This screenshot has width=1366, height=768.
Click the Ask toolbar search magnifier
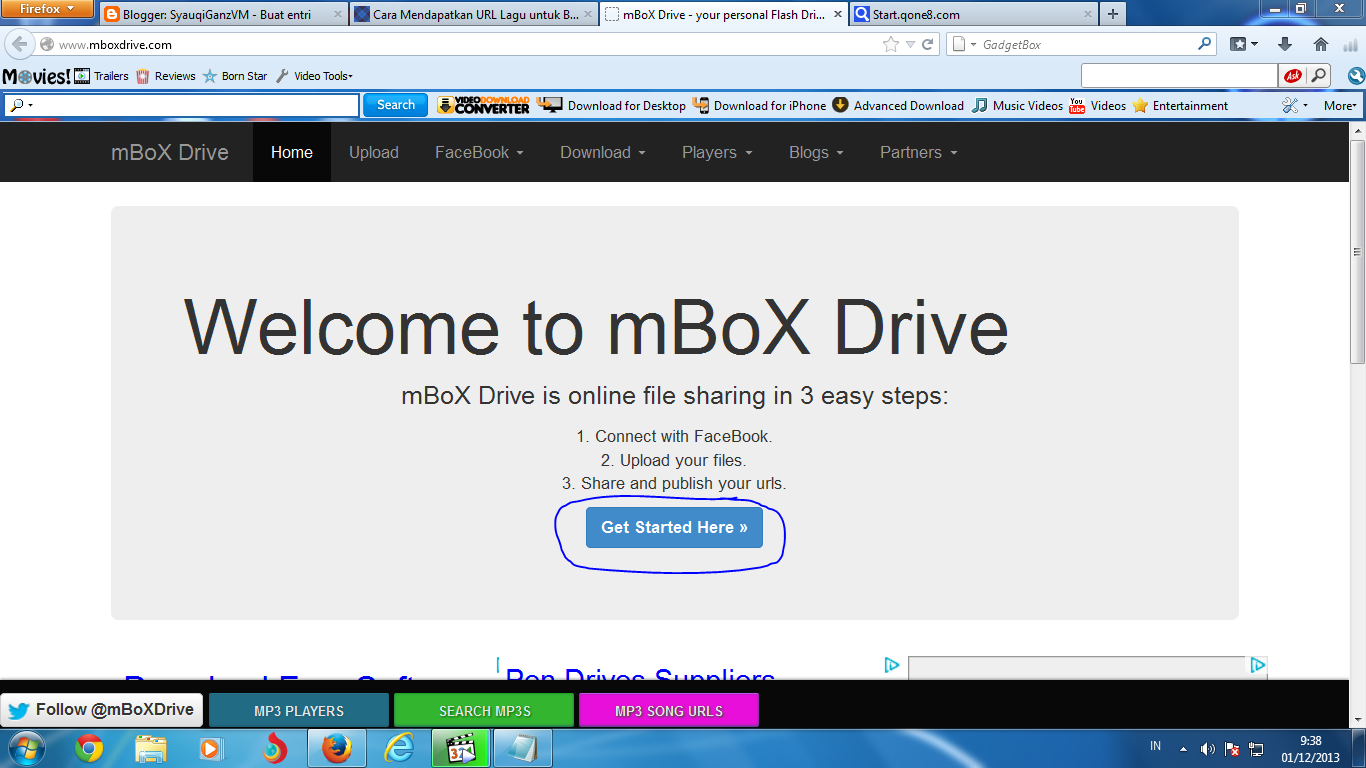pos(1319,76)
